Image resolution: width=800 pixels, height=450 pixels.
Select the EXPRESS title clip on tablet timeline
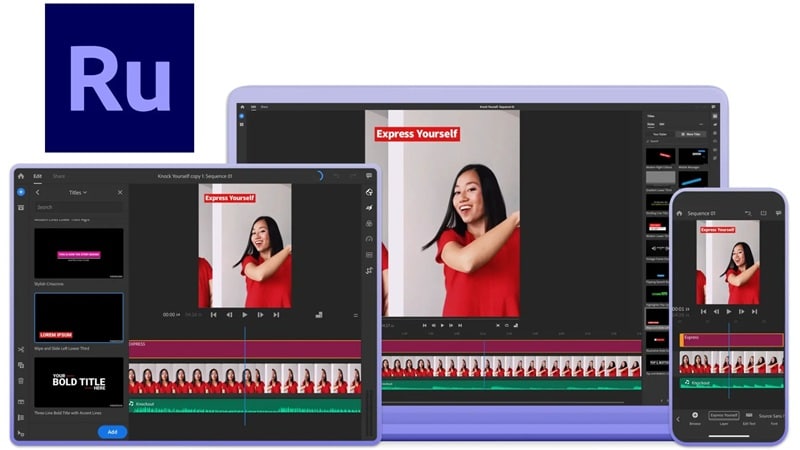[x=245, y=349]
